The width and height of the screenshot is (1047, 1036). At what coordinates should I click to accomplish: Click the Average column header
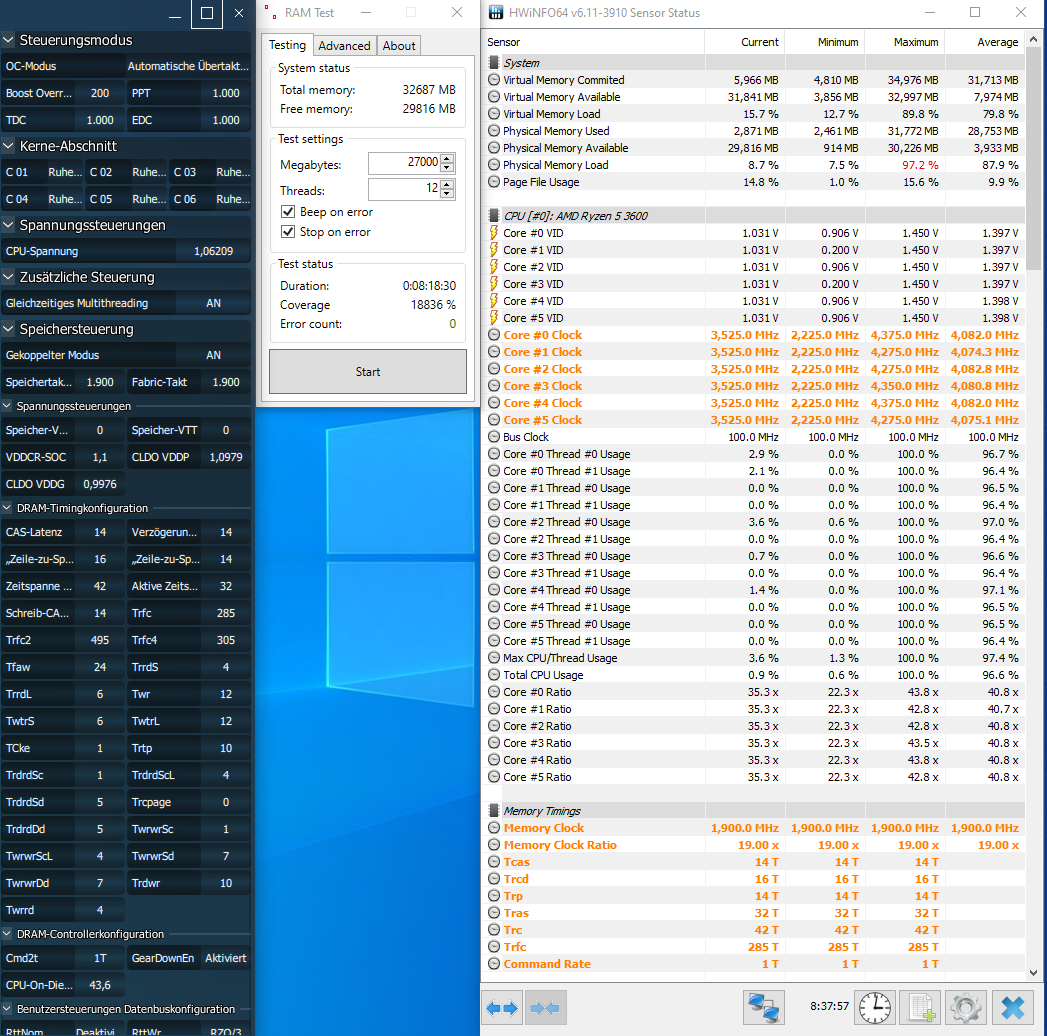[985, 42]
